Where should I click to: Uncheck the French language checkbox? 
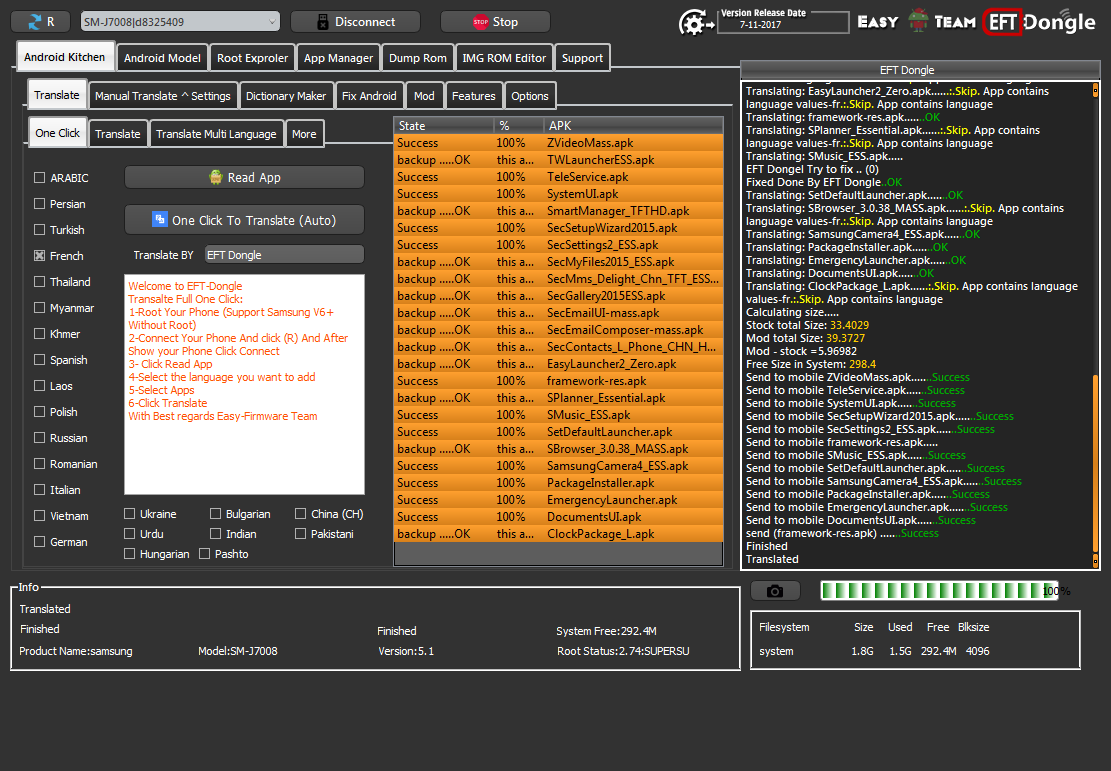pyautogui.click(x=40, y=256)
